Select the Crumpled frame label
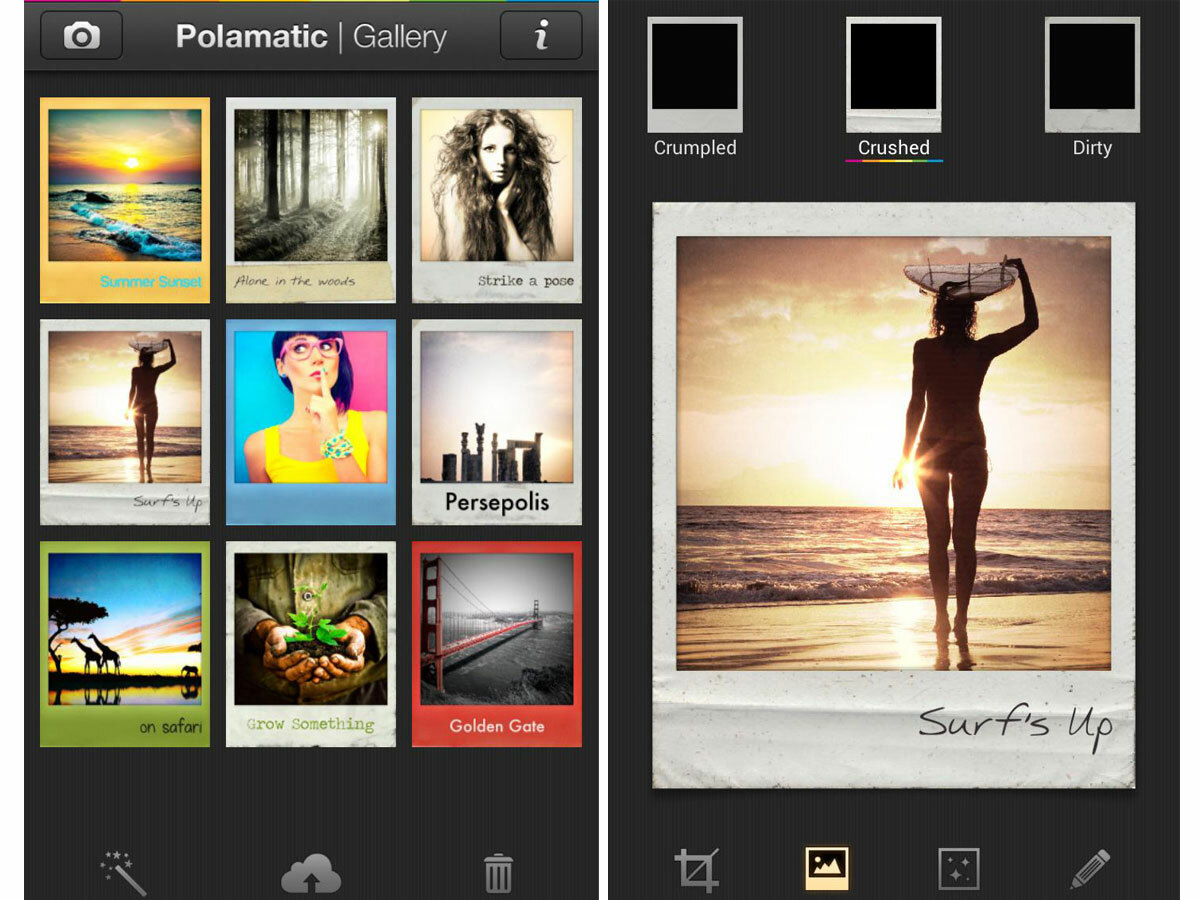 695,148
